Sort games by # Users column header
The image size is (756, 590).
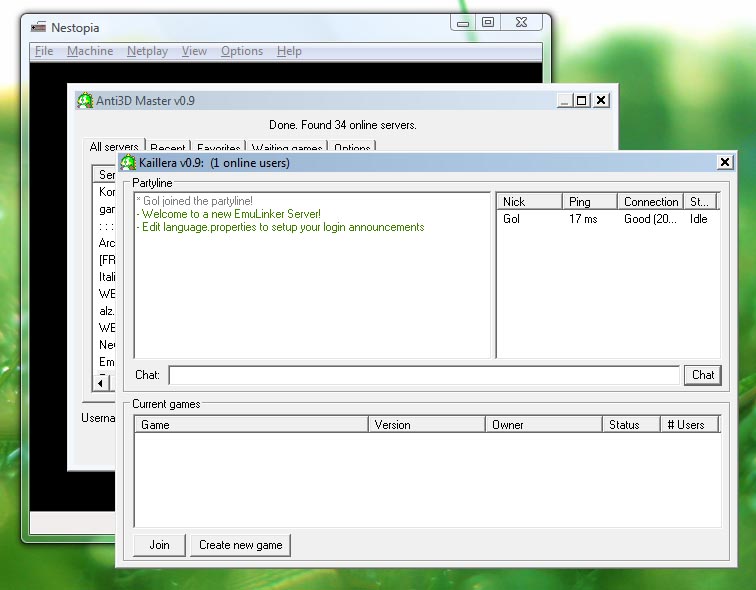click(689, 425)
